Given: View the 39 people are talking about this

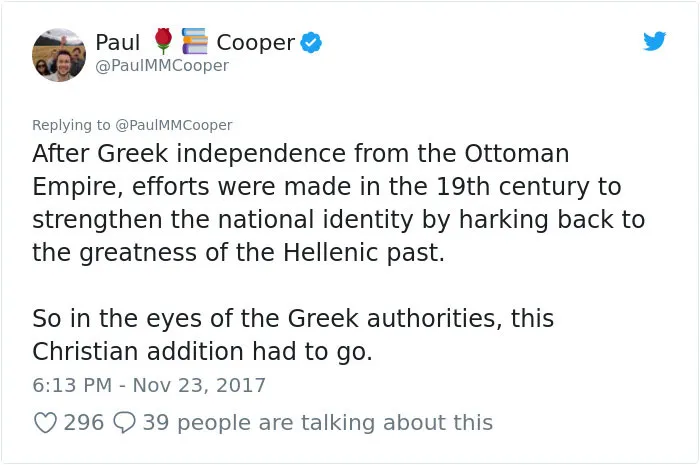Looking at the screenshot, I should 317,422.
